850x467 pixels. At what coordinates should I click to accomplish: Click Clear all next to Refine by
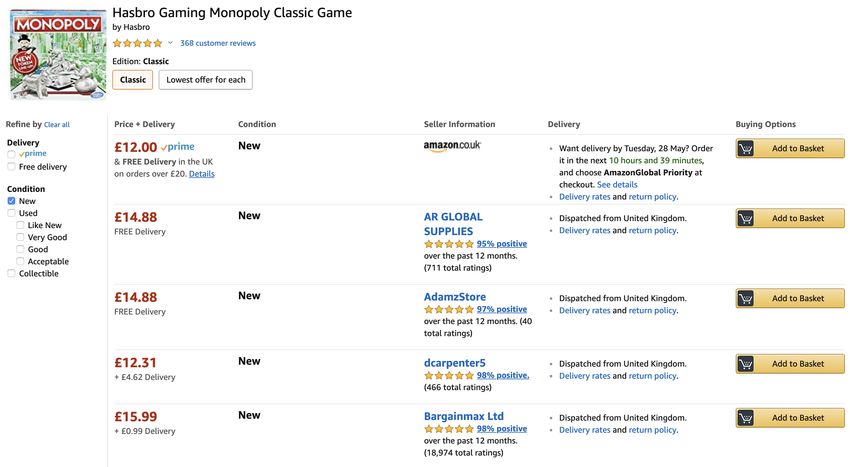57,125
